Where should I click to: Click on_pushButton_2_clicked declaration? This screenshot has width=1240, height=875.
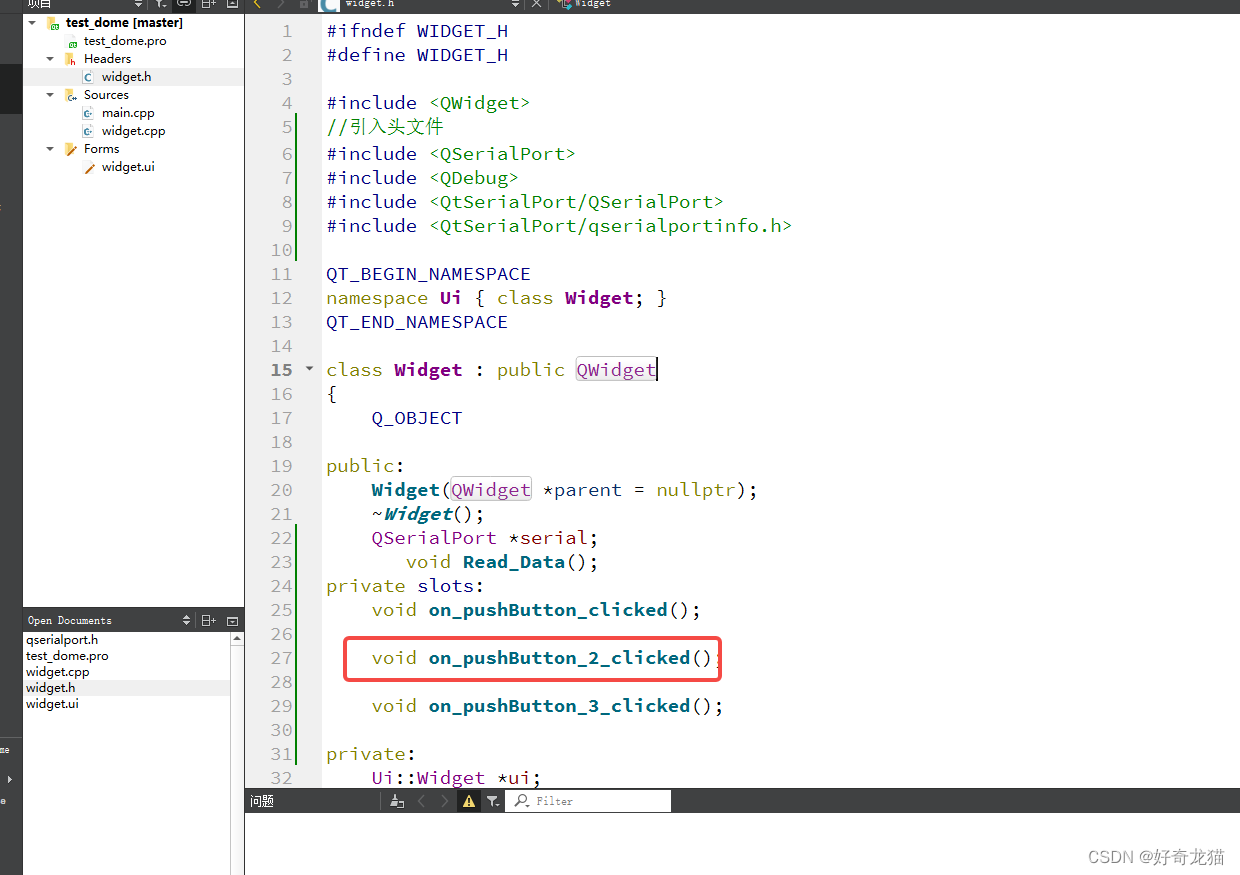click(559, 658)
